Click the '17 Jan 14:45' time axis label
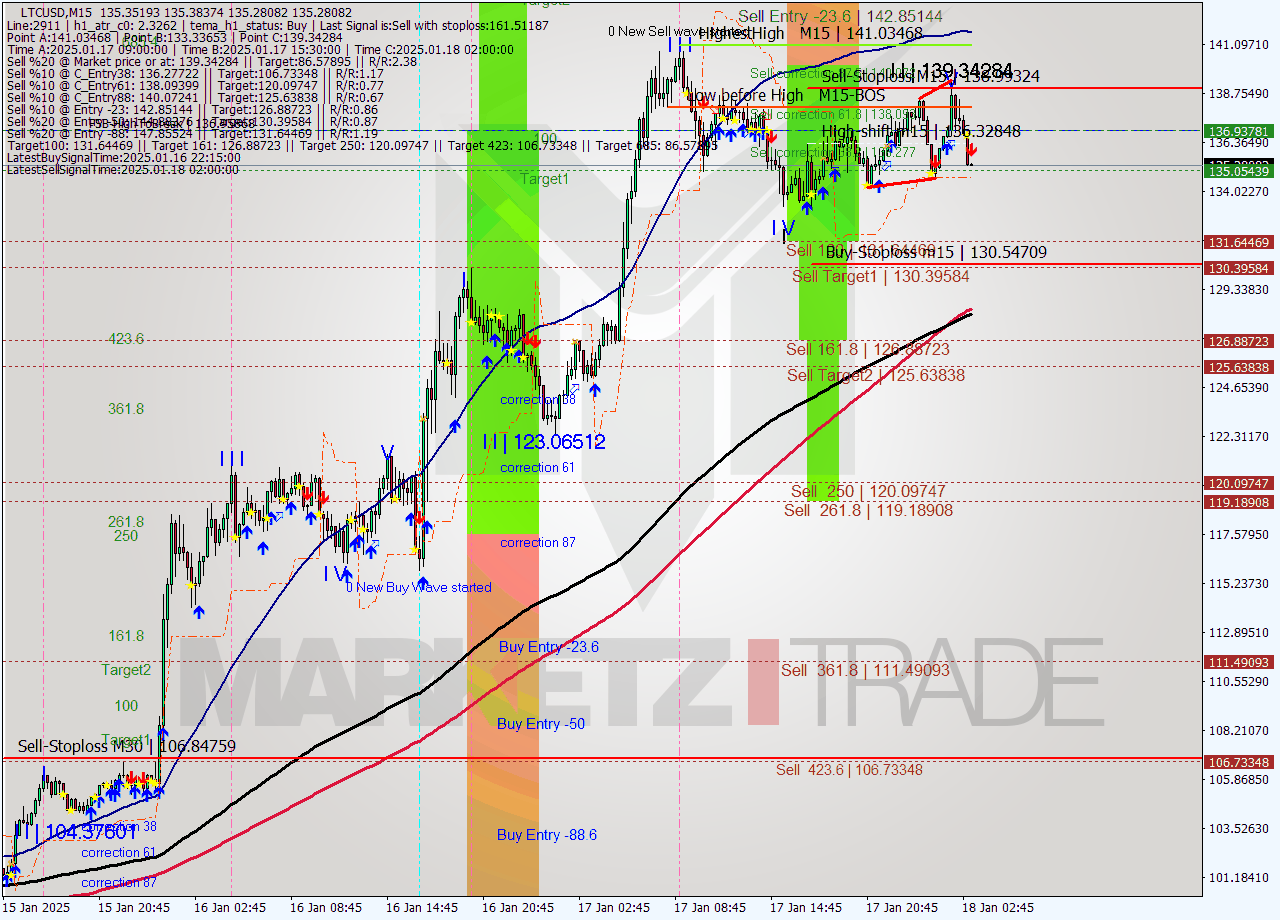This screenshot has height=920, width=1280. tap(806, 908)
